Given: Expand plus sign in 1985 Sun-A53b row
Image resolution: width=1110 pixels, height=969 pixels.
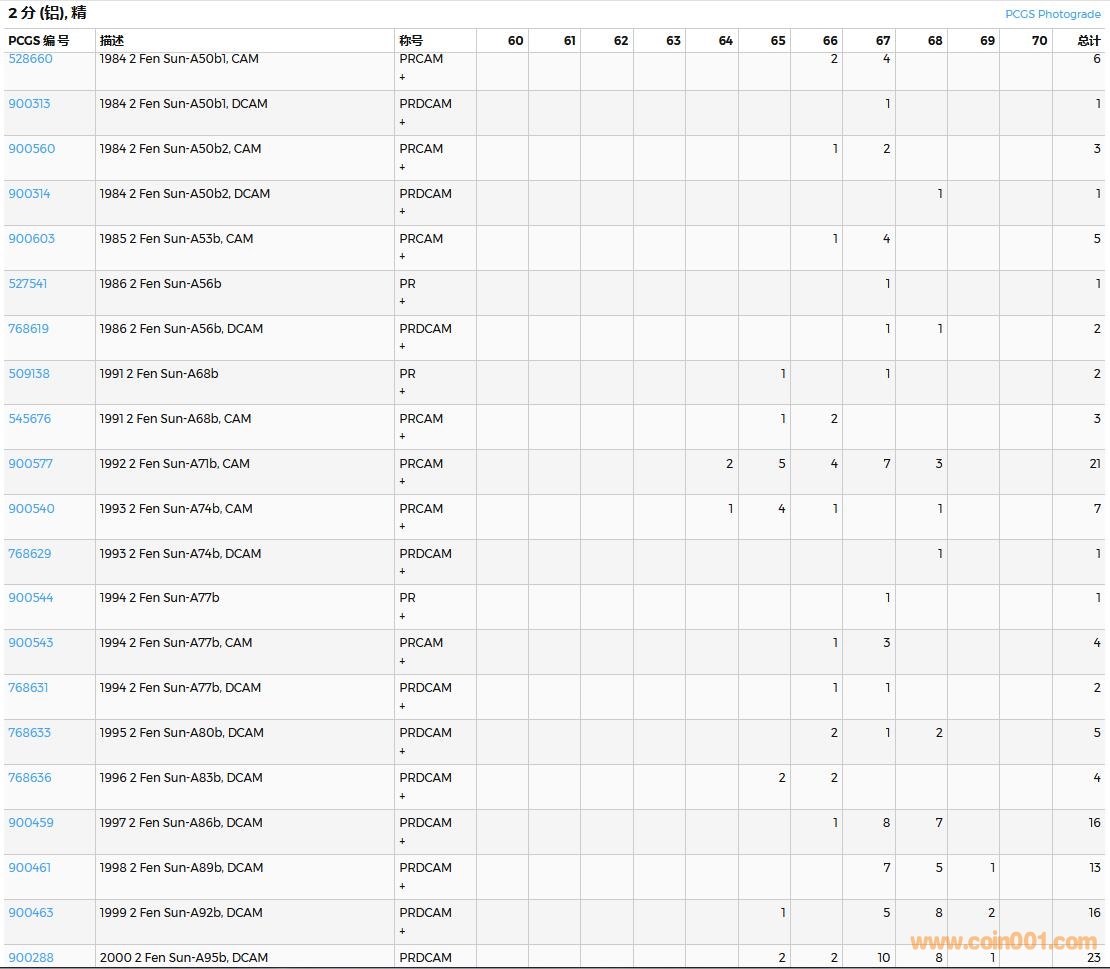Looking at the screenshot, I should pos(403,257).
